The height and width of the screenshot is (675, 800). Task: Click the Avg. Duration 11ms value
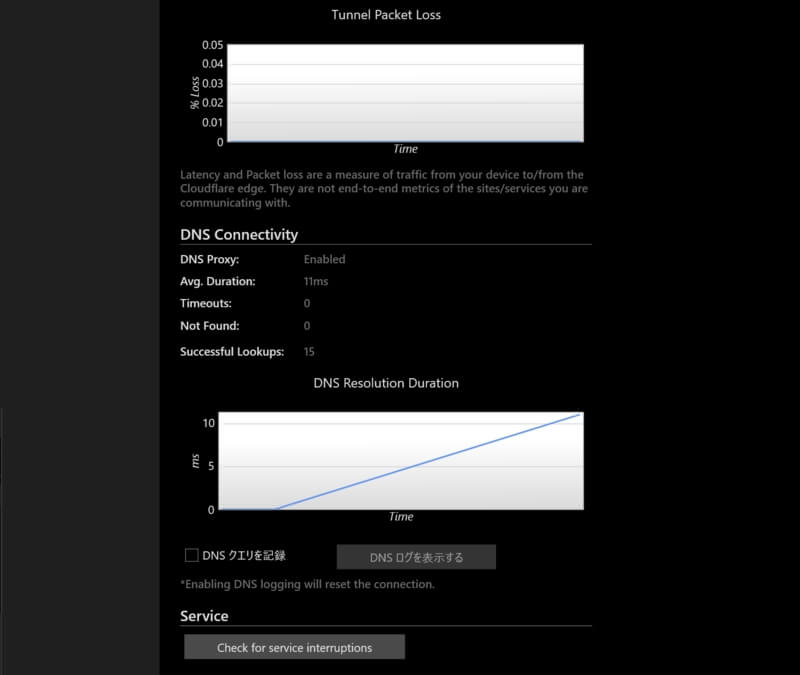pos(315,281)
